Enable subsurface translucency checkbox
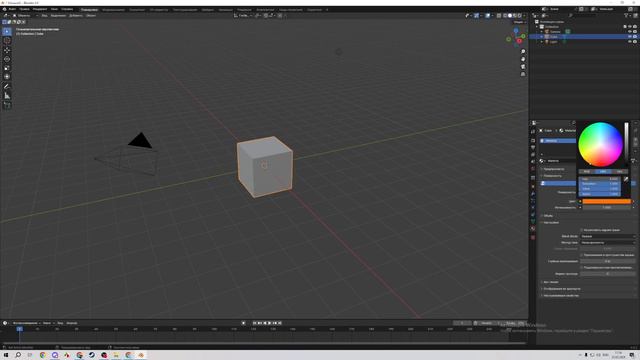Screen dimensions: 640x360 (x=582, y=267)
